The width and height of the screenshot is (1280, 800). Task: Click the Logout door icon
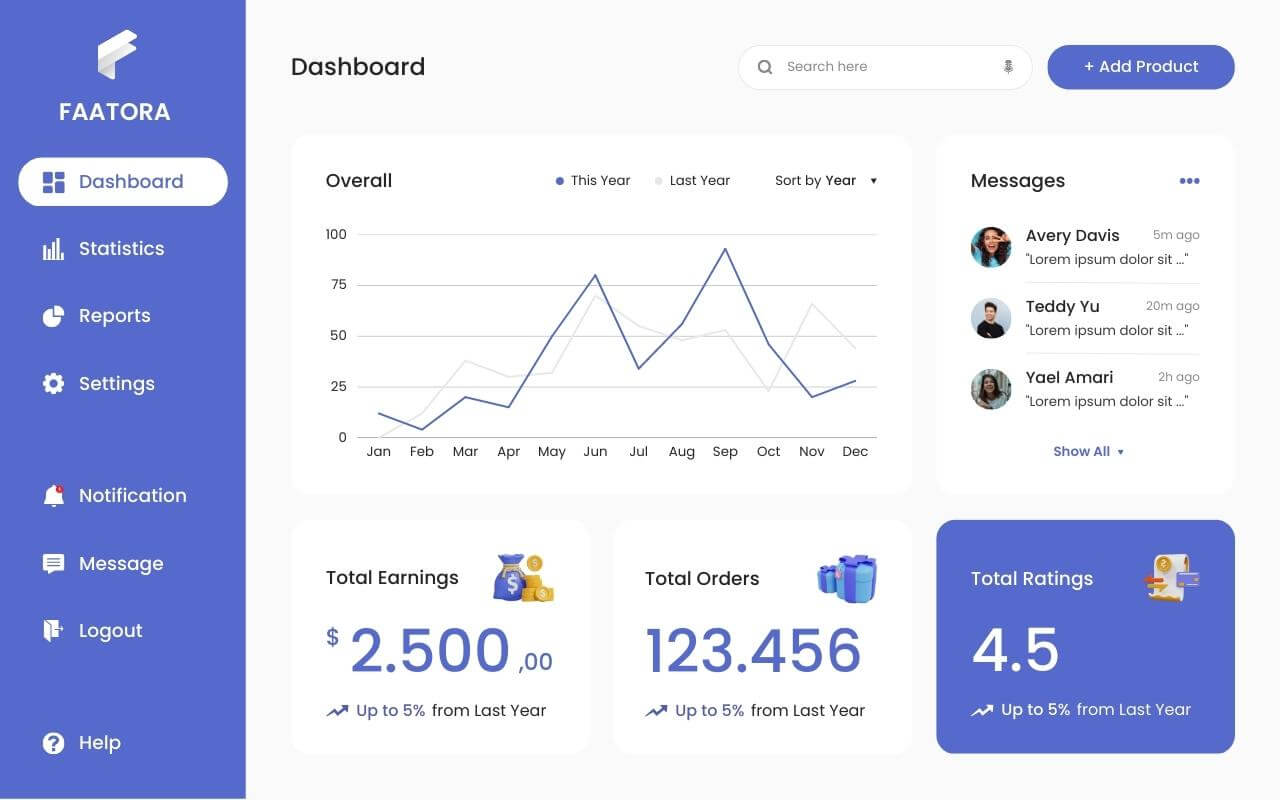(54, 630)
